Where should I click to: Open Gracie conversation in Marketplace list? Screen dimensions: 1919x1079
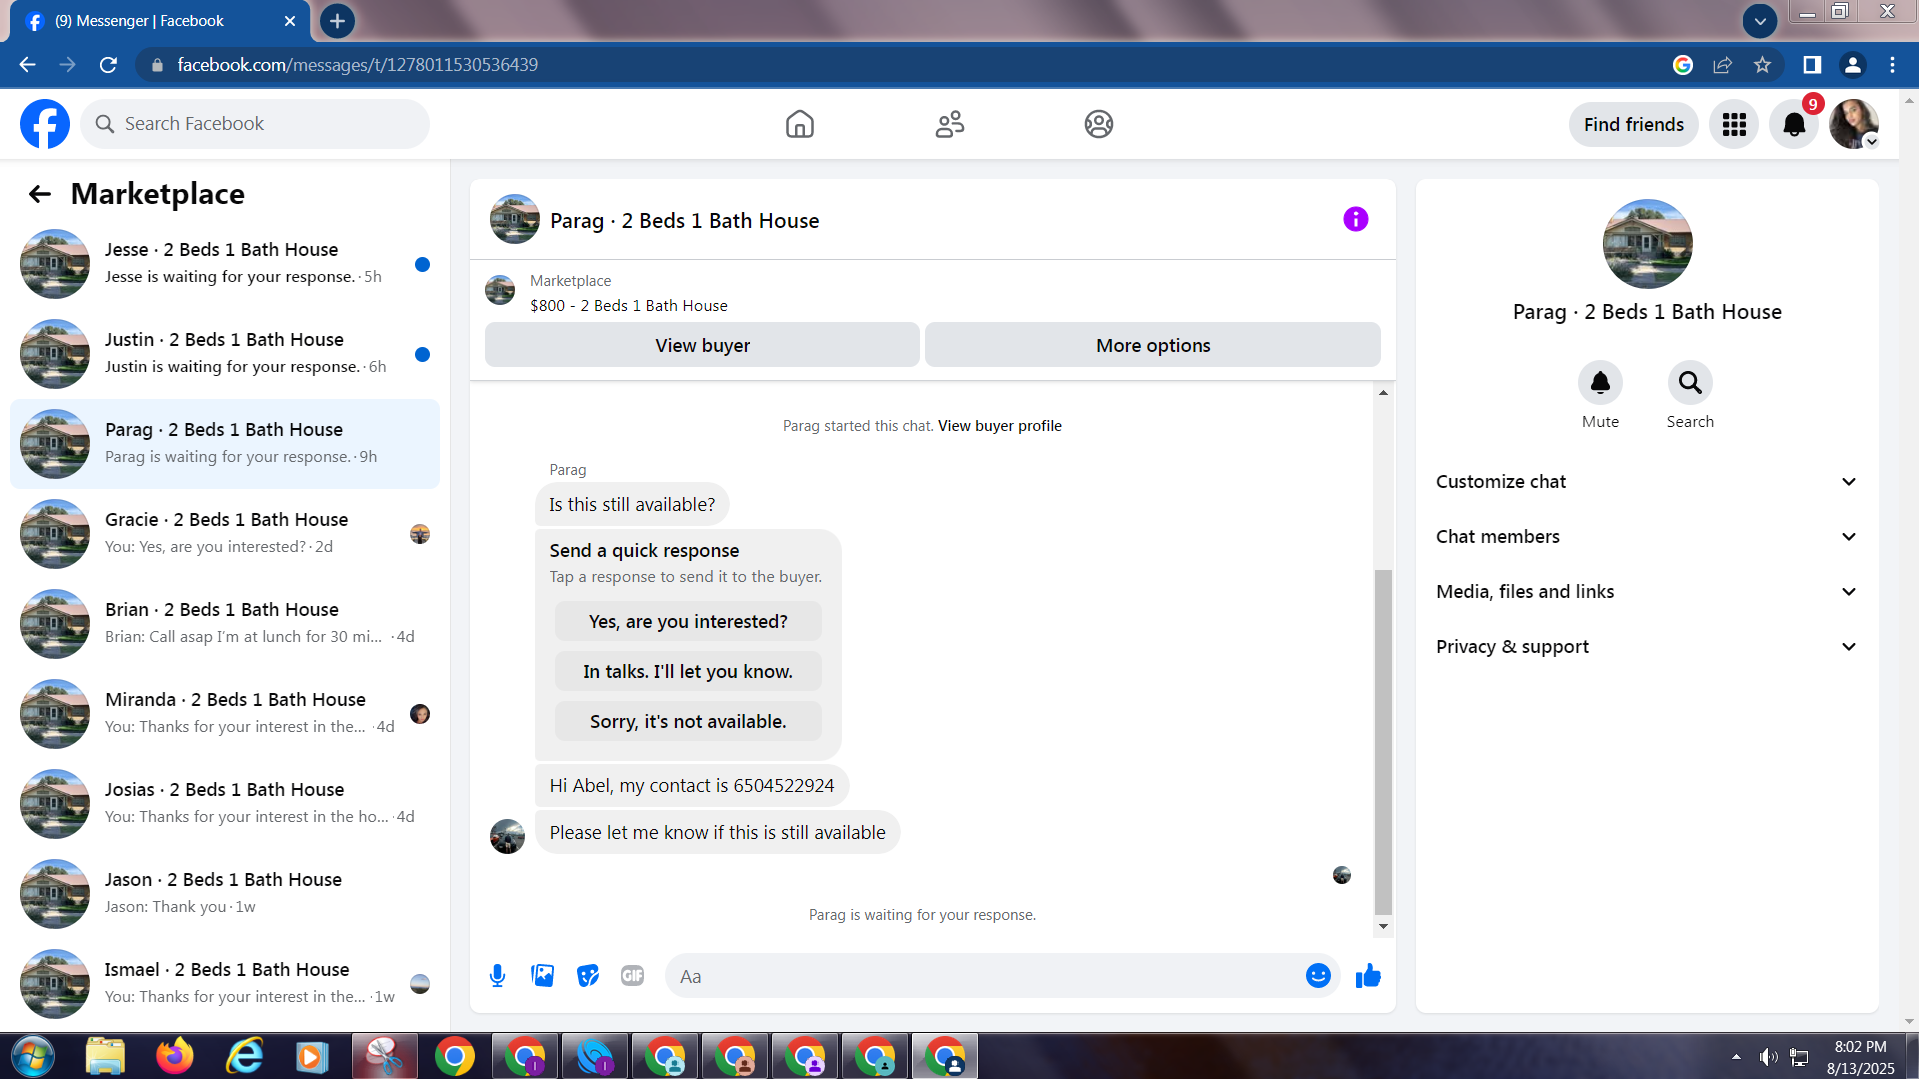point(225,534)
